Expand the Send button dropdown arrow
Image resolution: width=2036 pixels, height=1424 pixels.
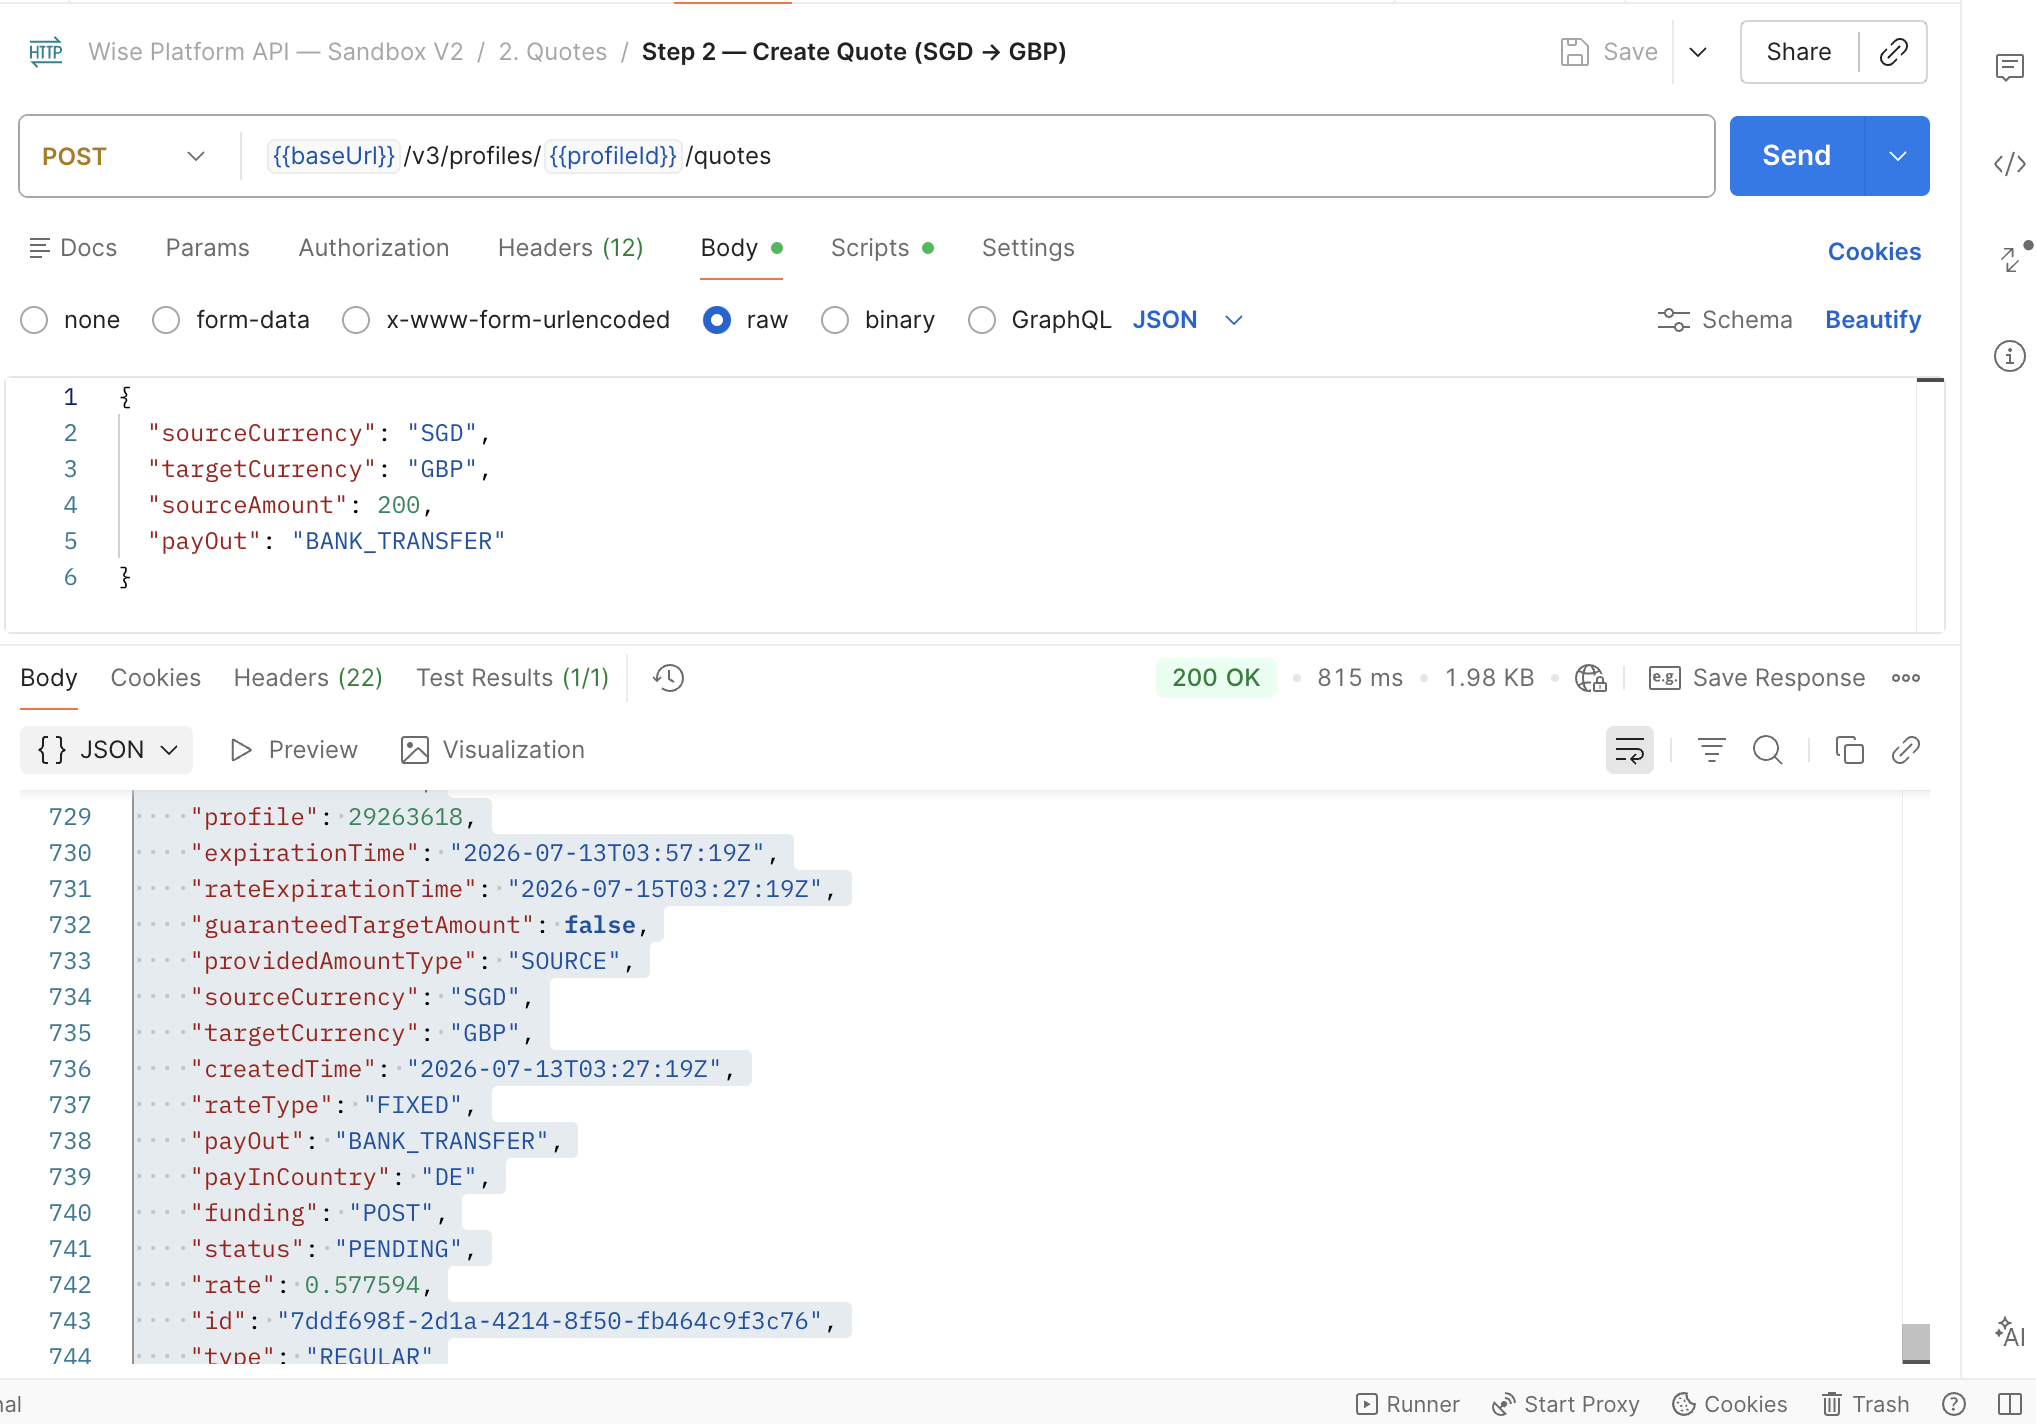coord(1897,156)
